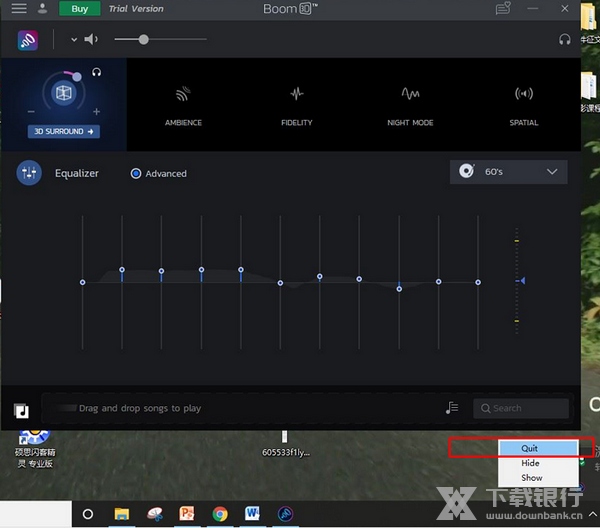Open headphone type selection icon
Screen dimensions: 600x528
[565, 40]
